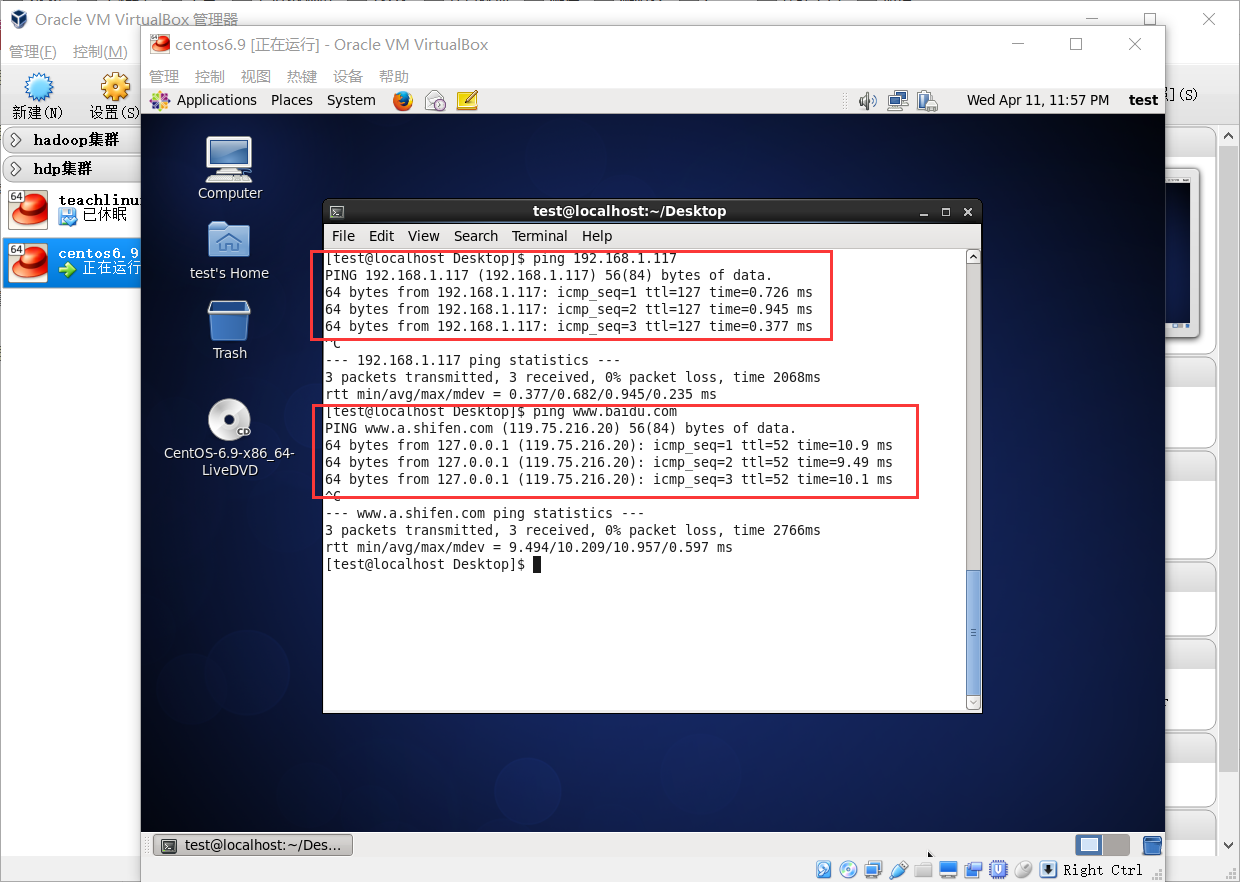Screen dimensions: 1240x882
Task: Click the terminal command prompt cursor line
Action: click(x=433, y=564)
